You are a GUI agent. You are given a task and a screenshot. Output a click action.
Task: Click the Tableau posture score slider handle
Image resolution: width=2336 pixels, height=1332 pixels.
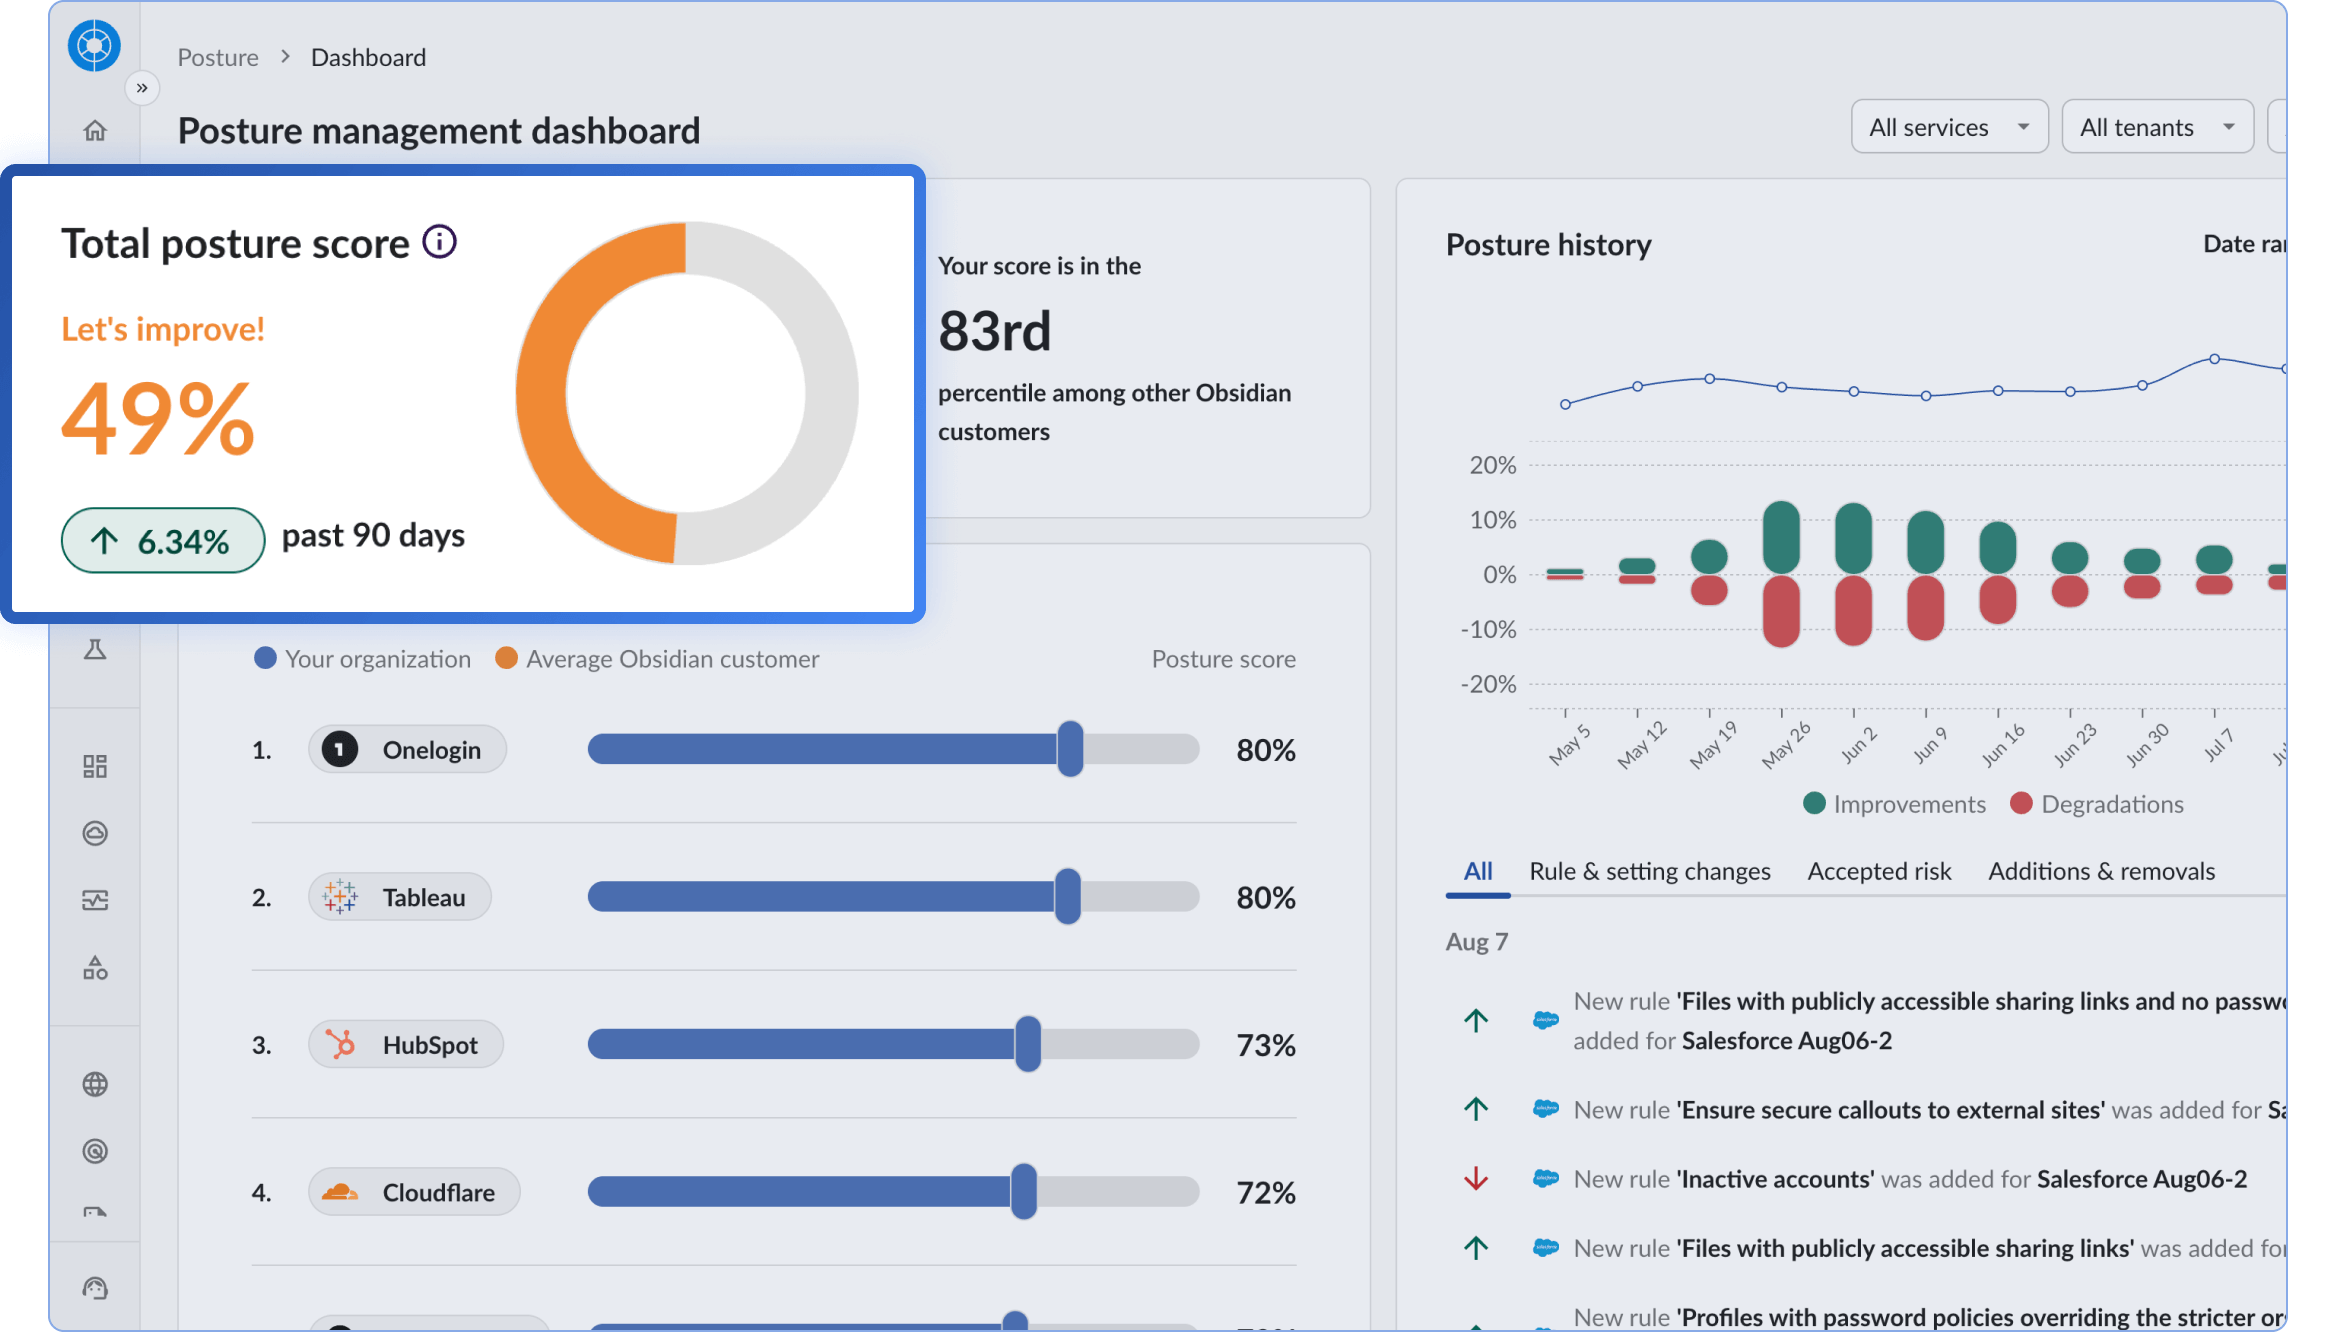[x=1067, y=896]
